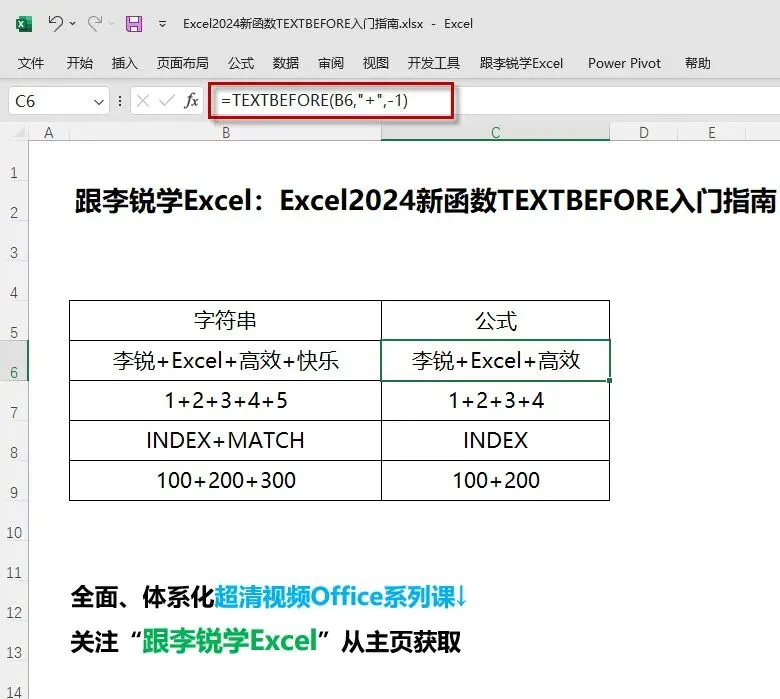Click the Name Box showing C6
Screen dimensions: 780x699
[x=50, y=101]
